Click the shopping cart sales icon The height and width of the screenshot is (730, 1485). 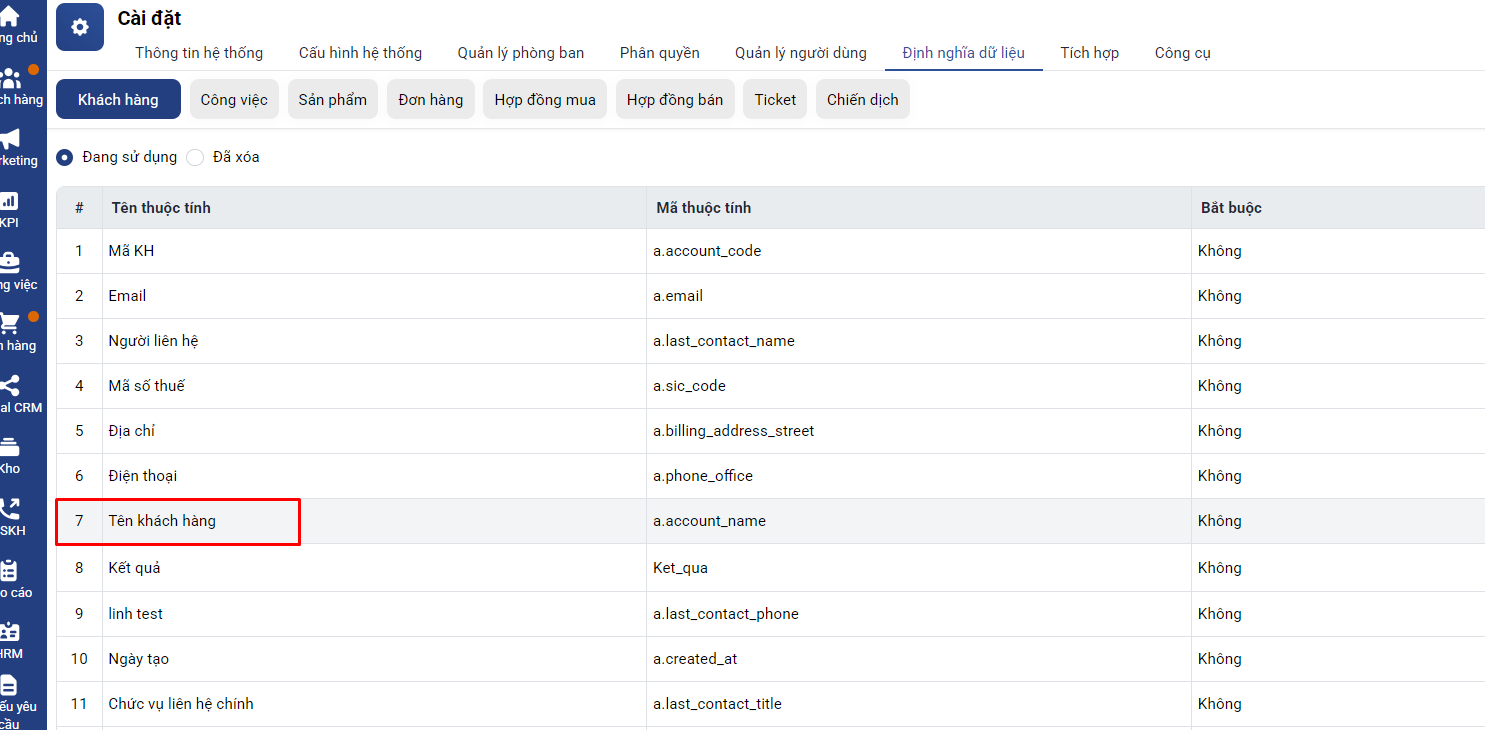click(x=10, y=324)
